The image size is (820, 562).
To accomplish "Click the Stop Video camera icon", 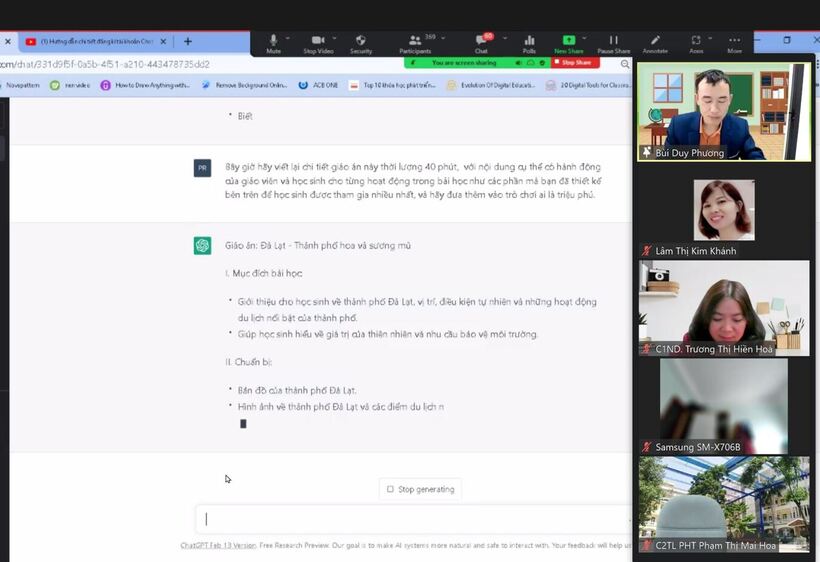I will 317,41.
